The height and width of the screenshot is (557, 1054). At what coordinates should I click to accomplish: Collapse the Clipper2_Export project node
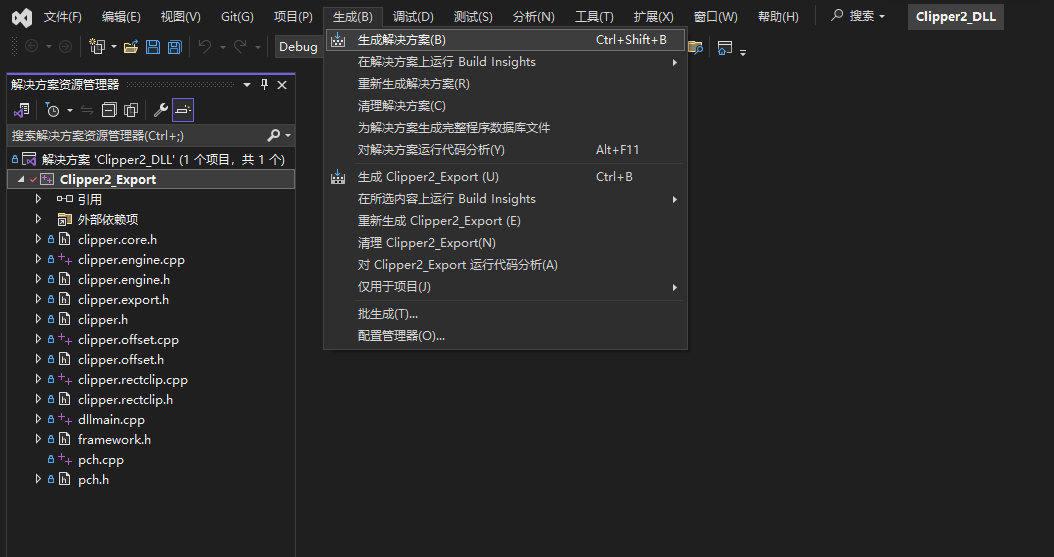pos(21,179)
